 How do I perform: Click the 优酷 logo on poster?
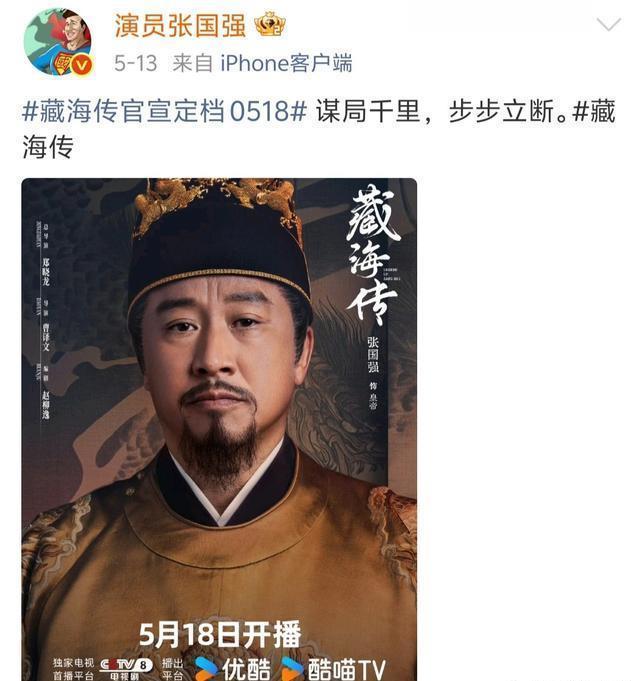tap(233, 668)
